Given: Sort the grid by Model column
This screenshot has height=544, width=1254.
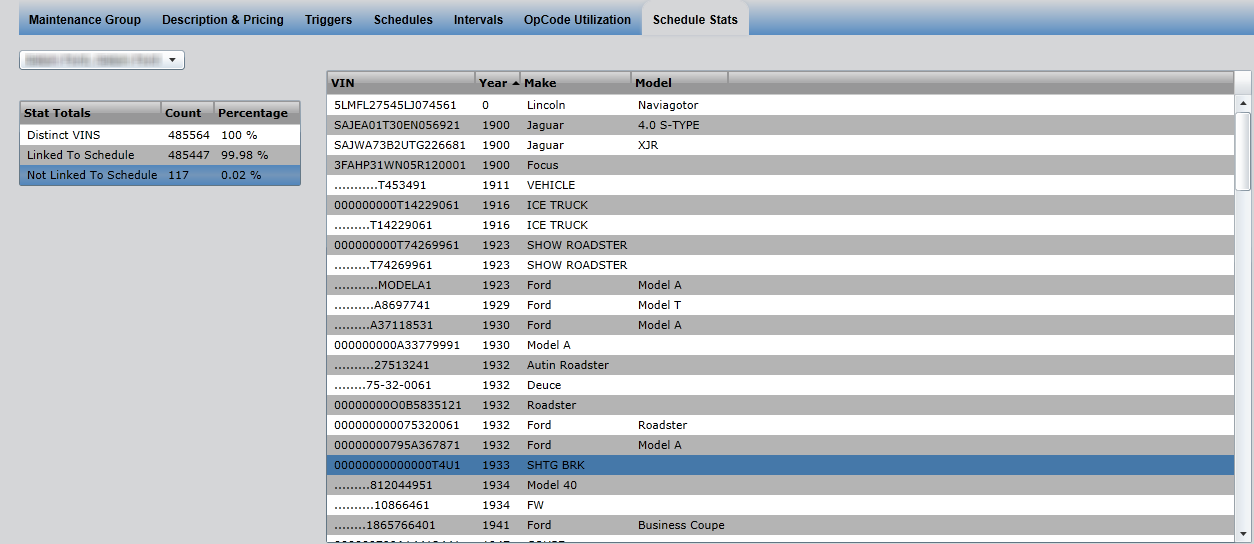Looking at the screenshot, I should pyautogui.click(x=678, y=83).
